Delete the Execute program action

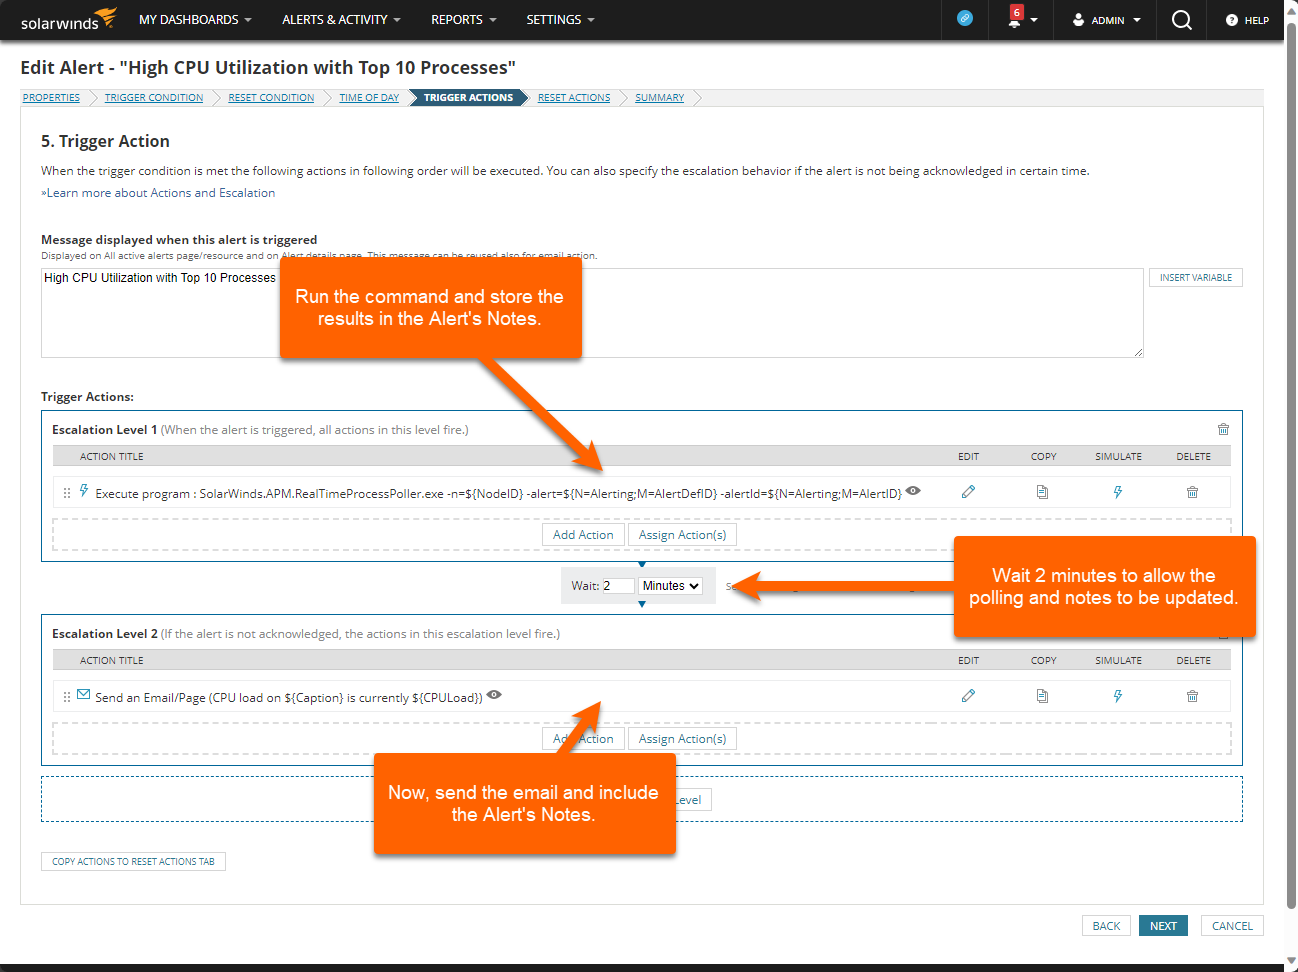[x=1192, y=492]
